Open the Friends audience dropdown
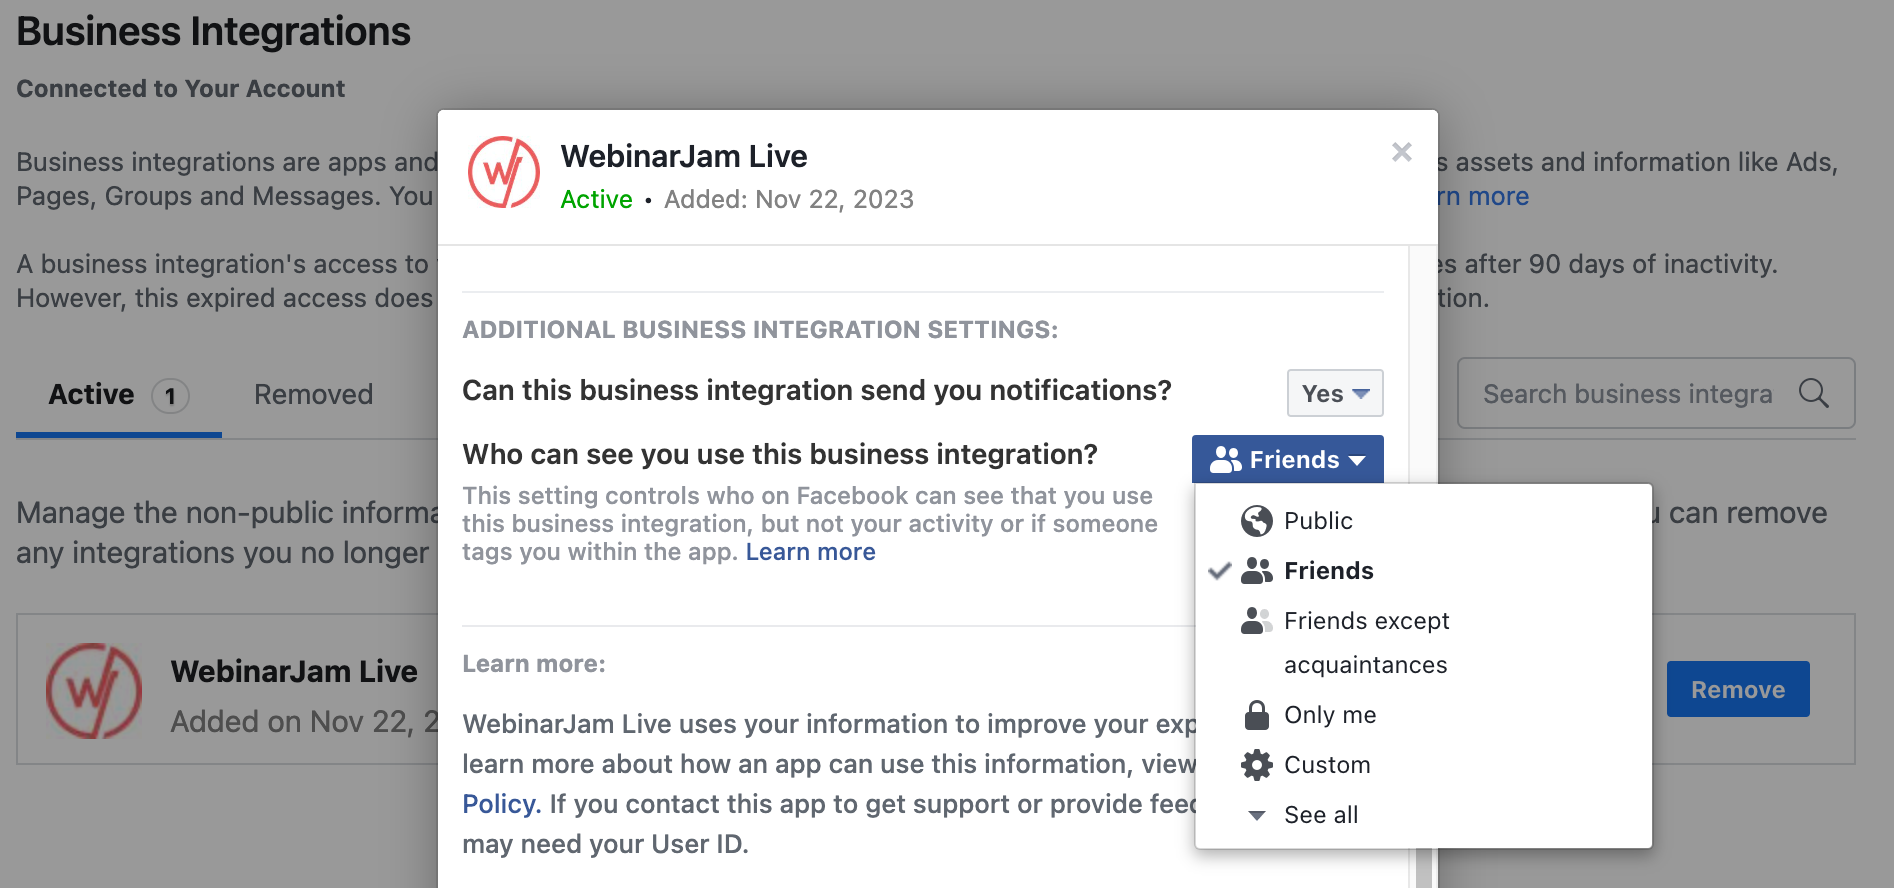Image resolution: width=1894 pixels, height=888 pixels. pos(1288,459)
